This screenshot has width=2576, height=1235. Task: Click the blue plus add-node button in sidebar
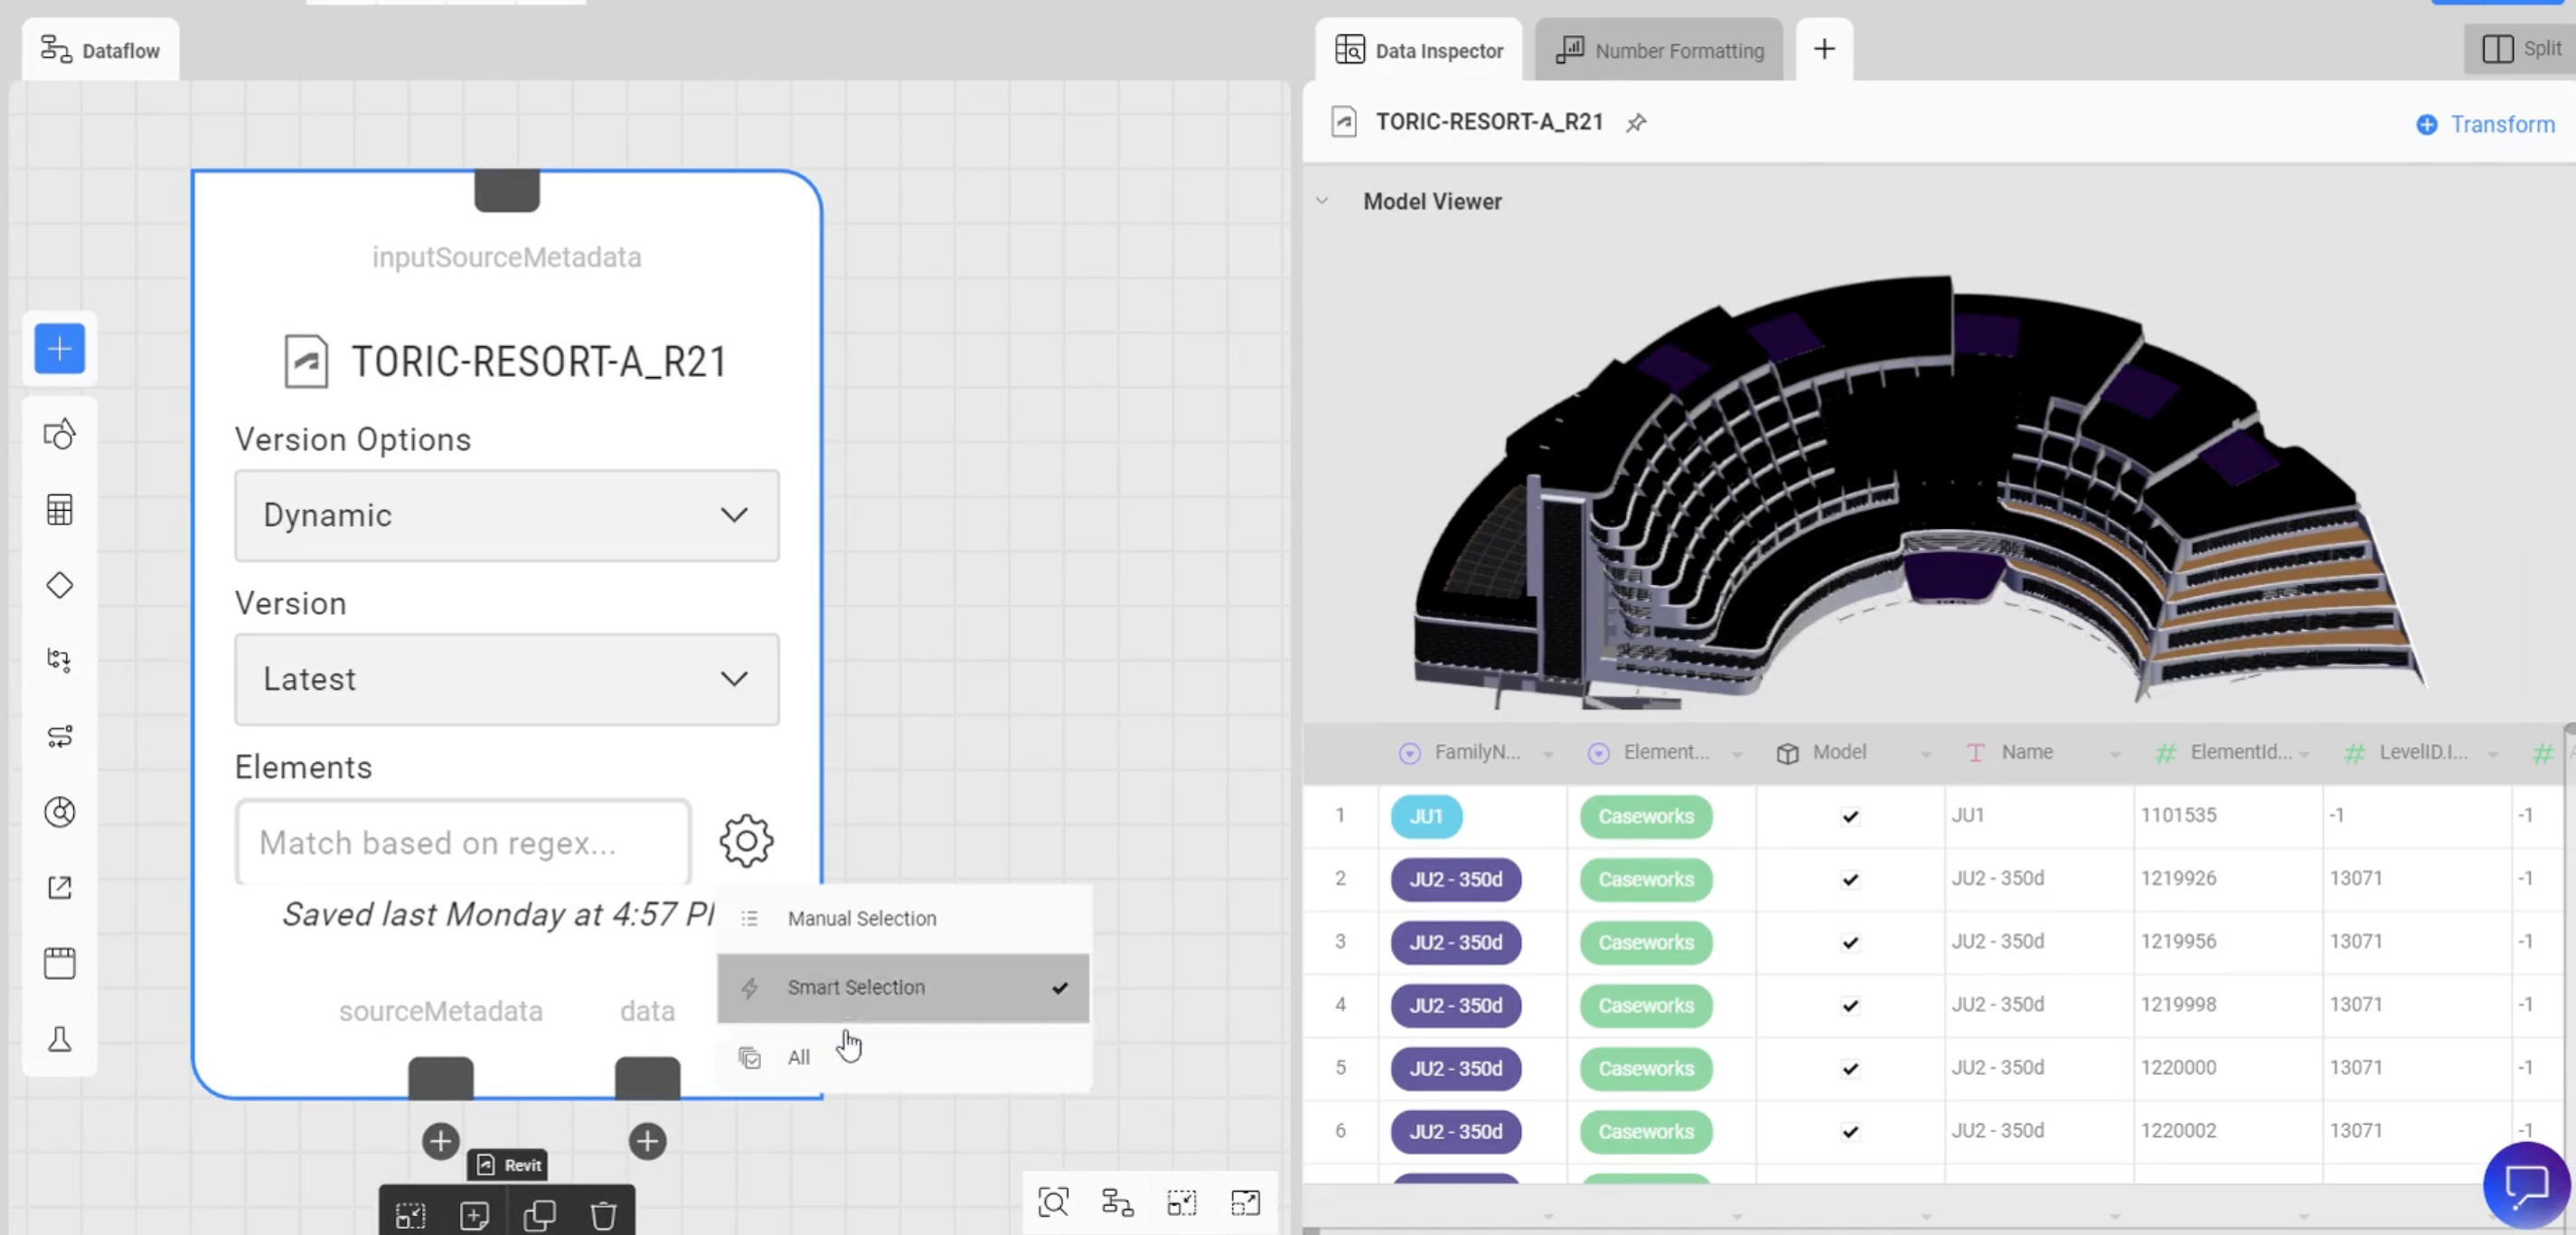(59, 349)
